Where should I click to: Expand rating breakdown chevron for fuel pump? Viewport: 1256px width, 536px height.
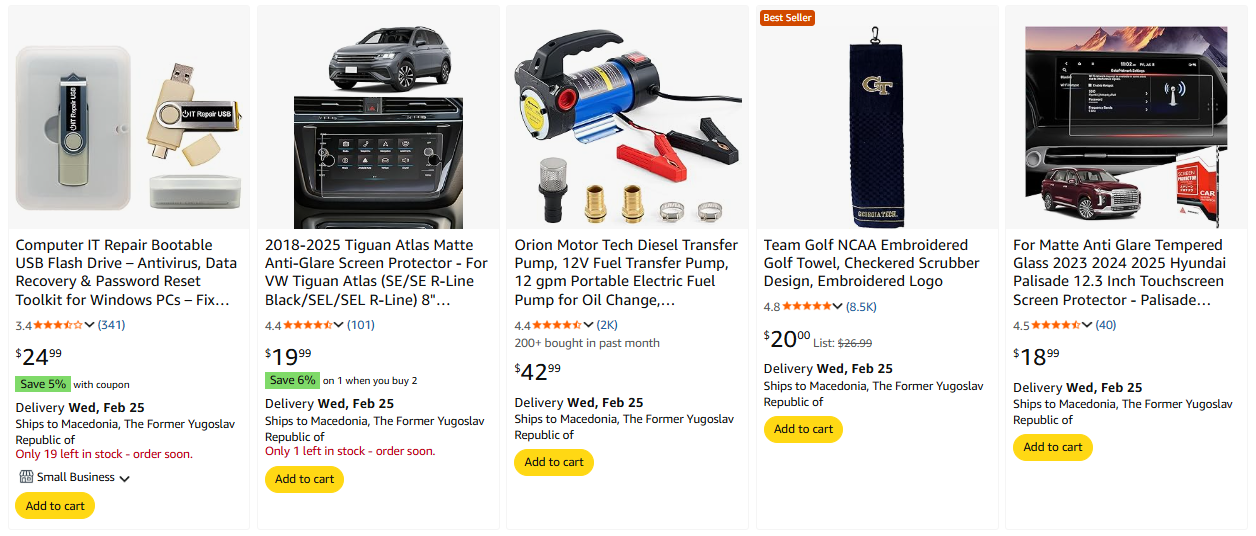click(x=589, y=325)
